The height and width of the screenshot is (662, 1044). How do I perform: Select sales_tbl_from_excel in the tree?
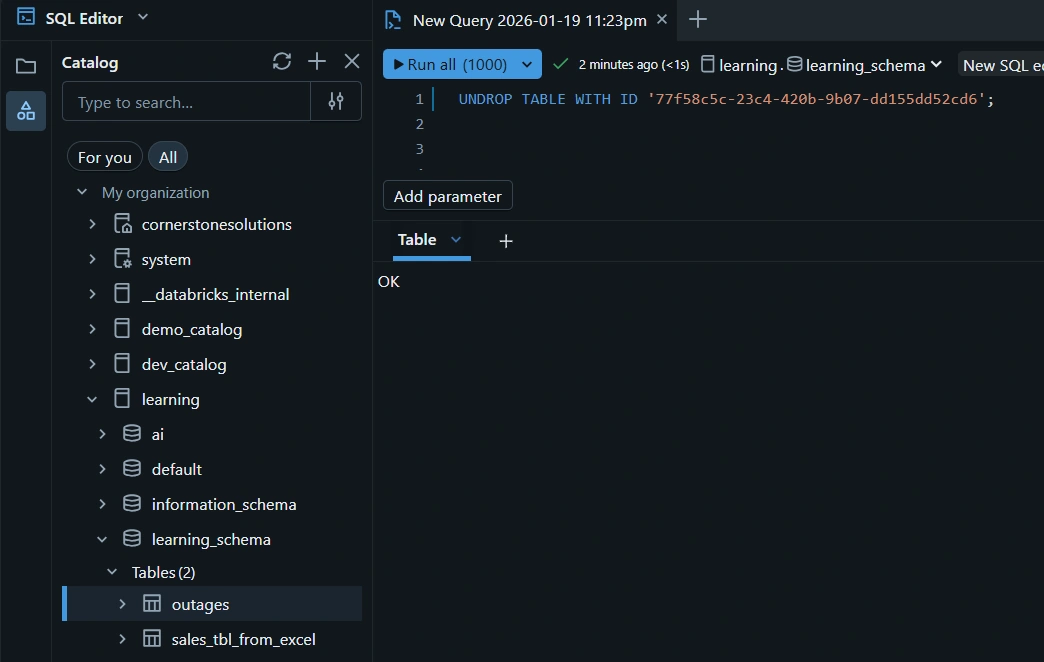tap(244, 639)
